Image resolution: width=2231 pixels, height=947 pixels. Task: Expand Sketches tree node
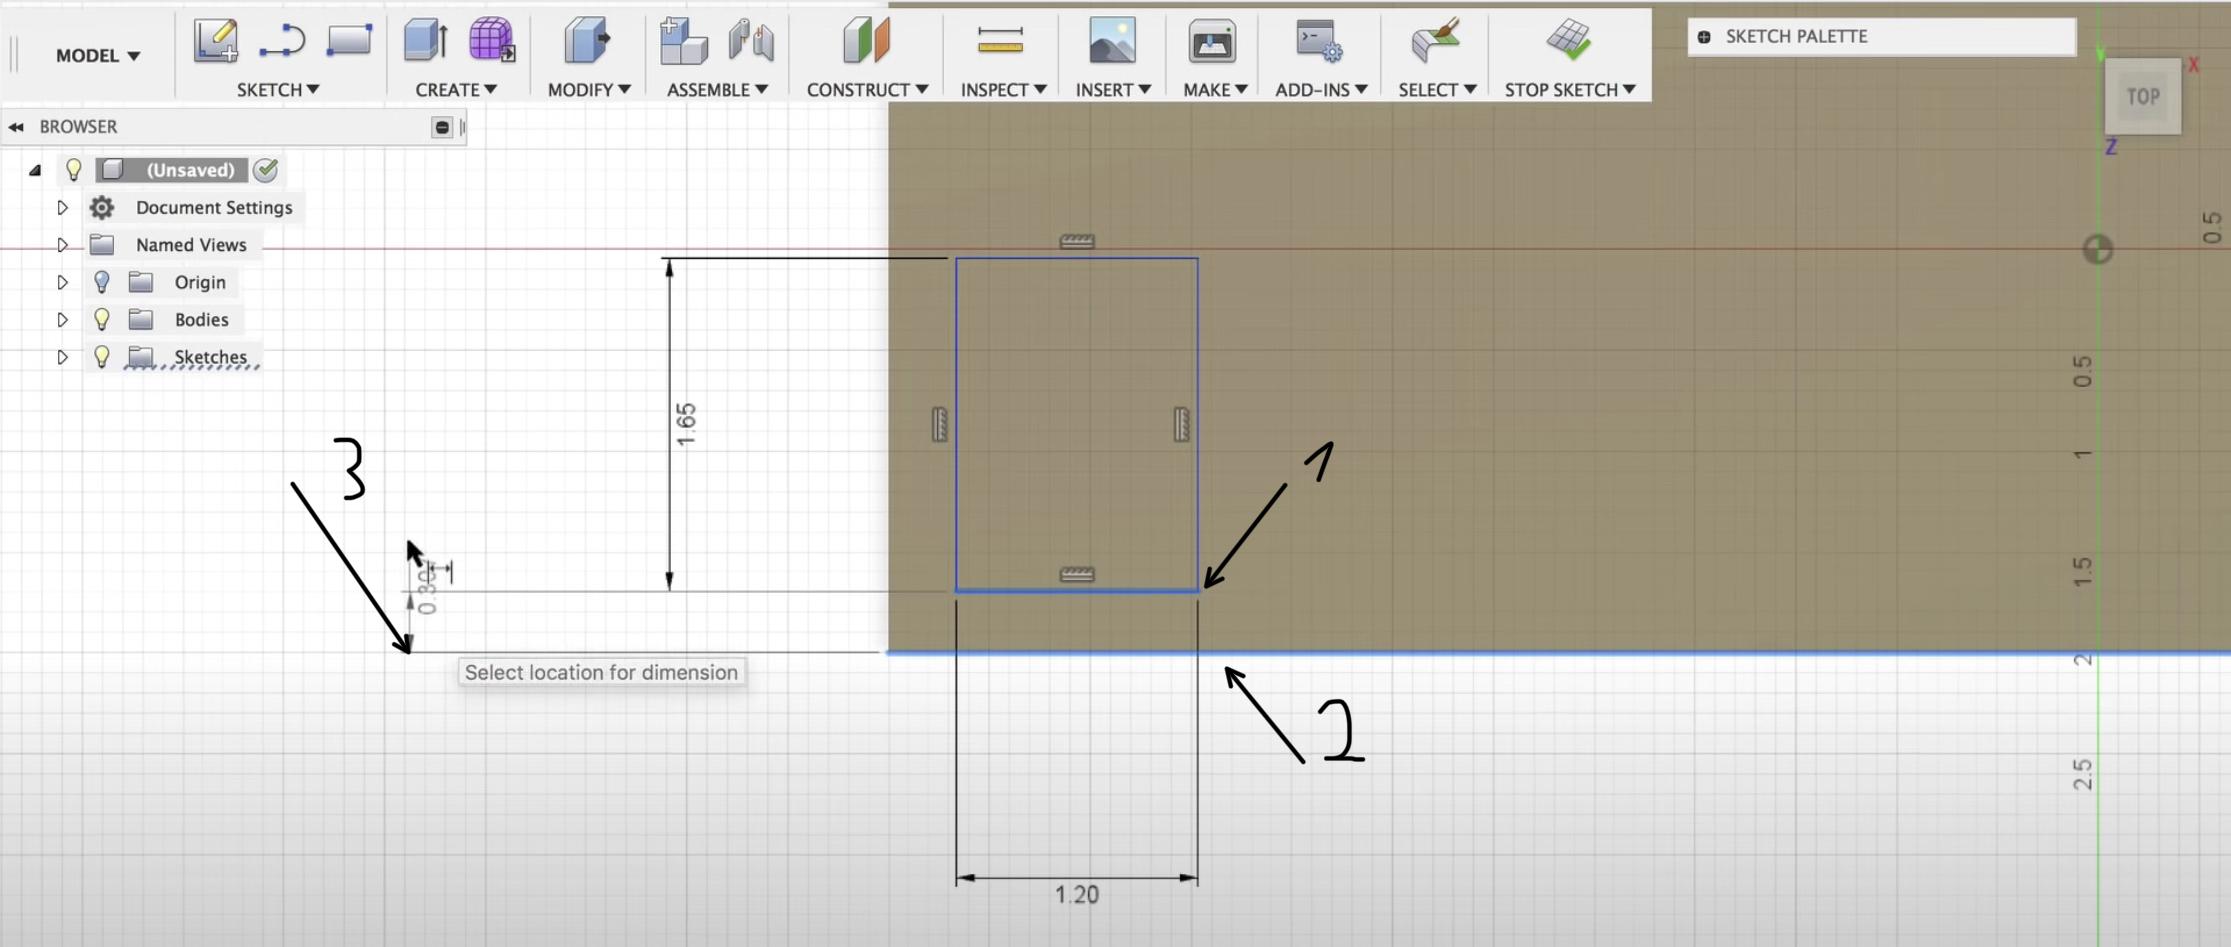[62, 357]
